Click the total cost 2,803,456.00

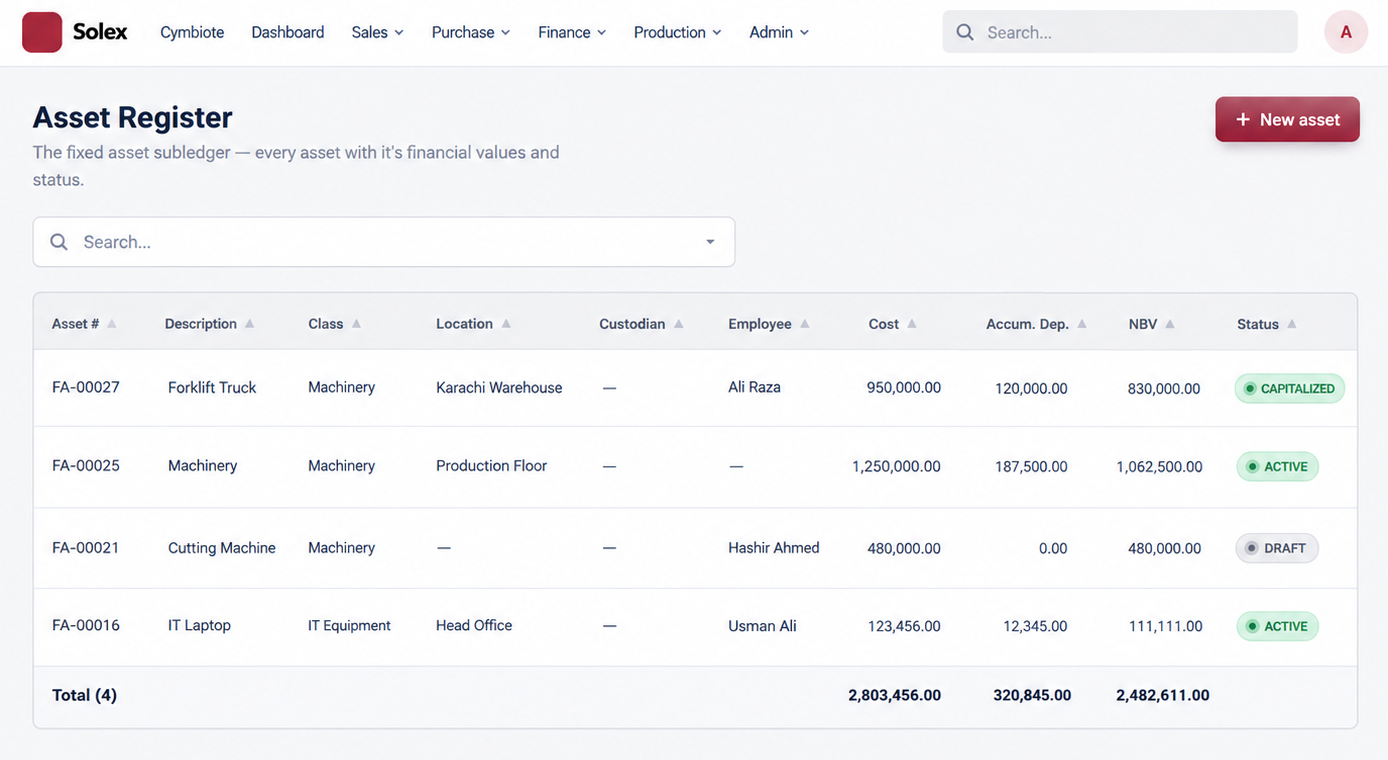pyautogui.click(x=894, y=695)
